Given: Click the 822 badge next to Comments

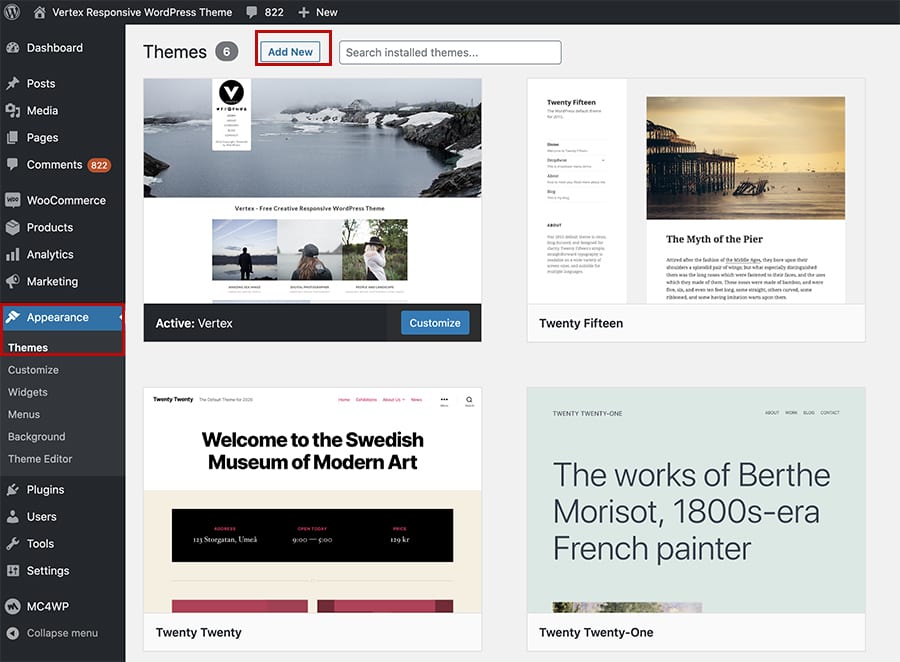Looking at the screenshot, I should coord(99,165).
